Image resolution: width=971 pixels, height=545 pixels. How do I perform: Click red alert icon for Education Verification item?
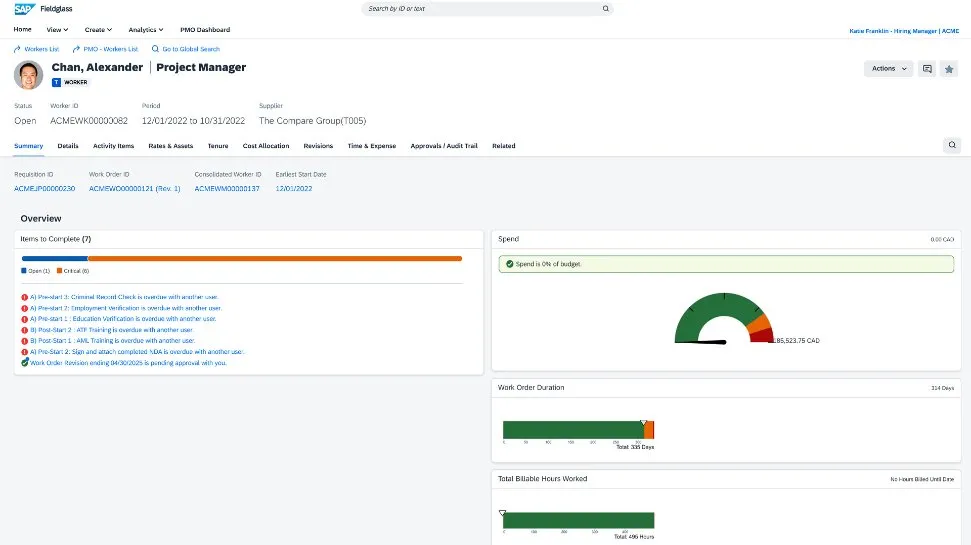point(25,319)
